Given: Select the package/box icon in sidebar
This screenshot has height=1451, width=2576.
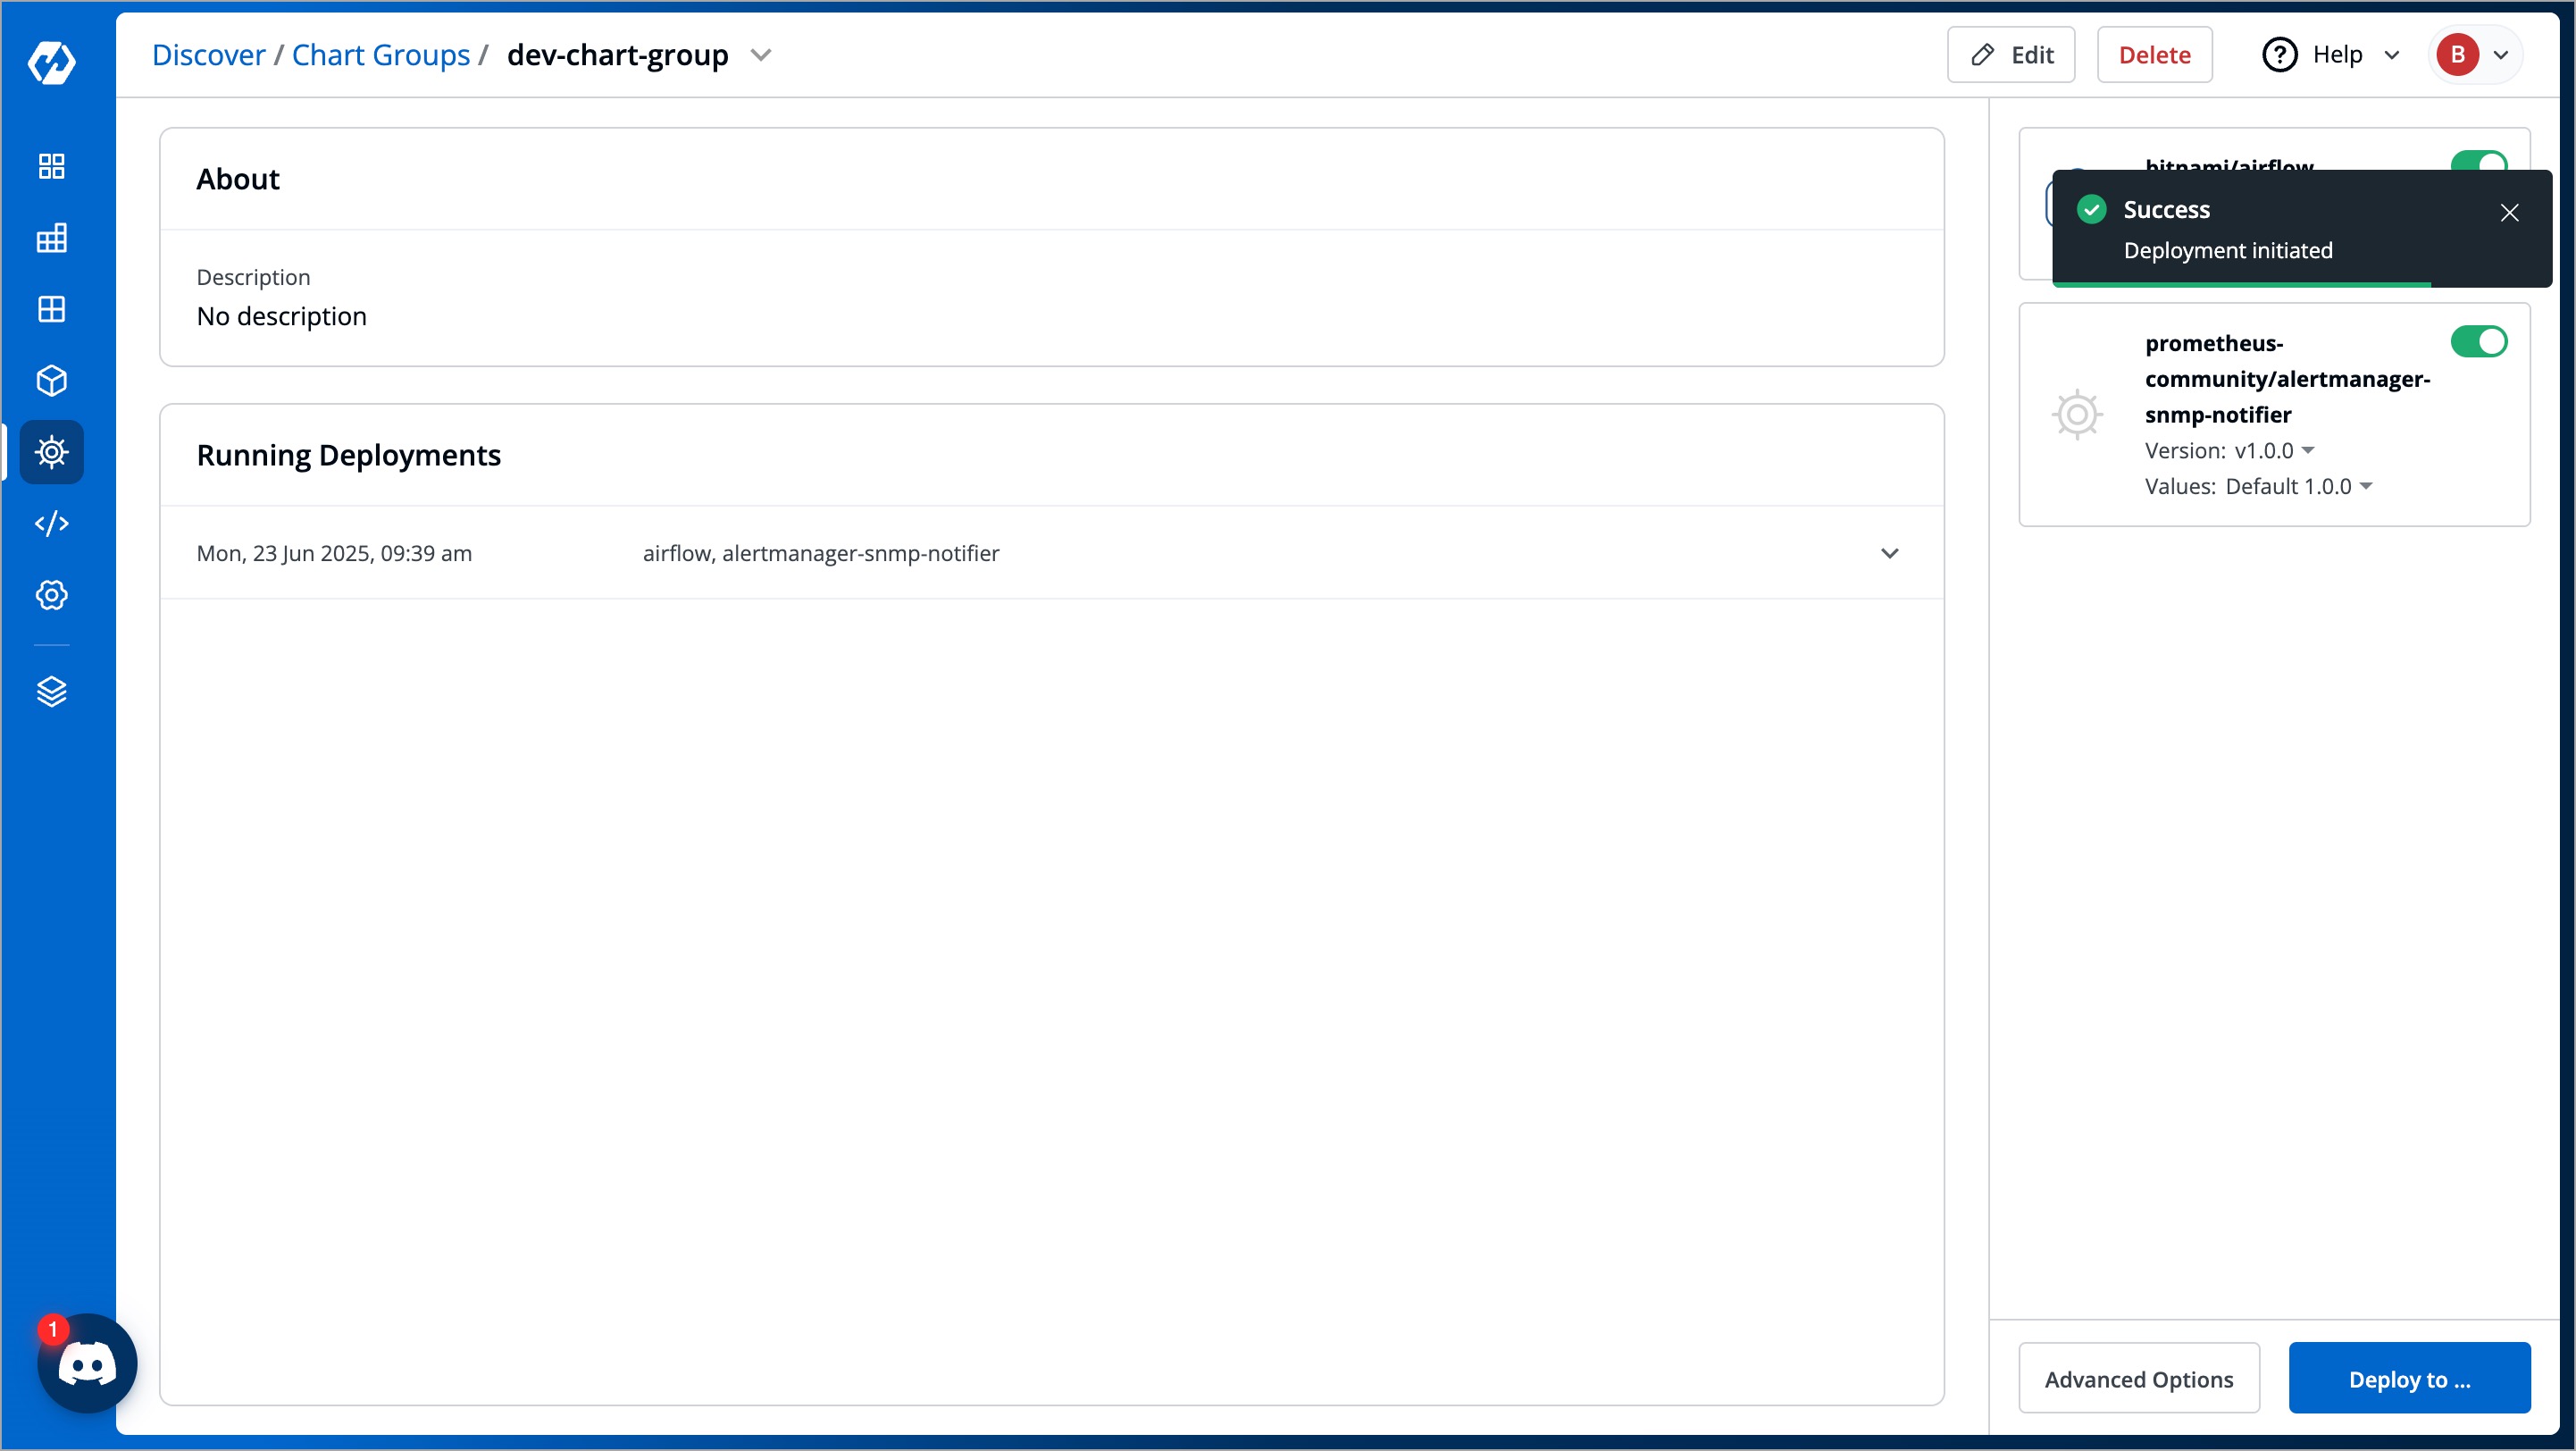Looking at the screenshot, I should tap(51, 380).
